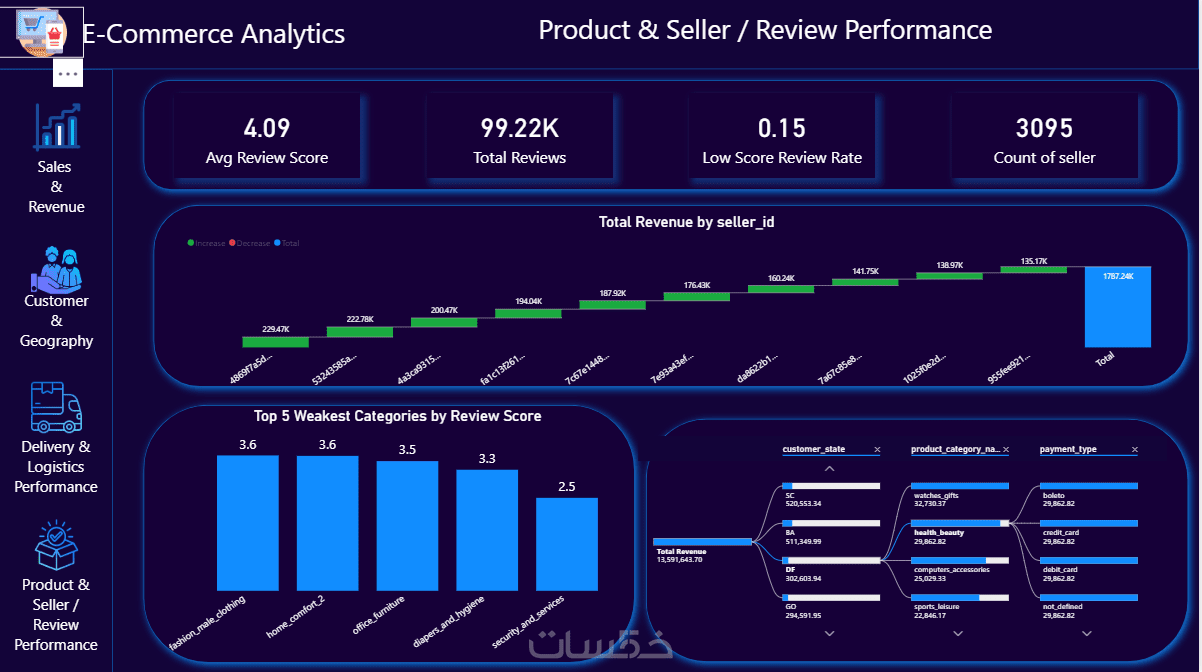
Task: Remove the payment_type level with its X
Action: (x=1133, y=450)
